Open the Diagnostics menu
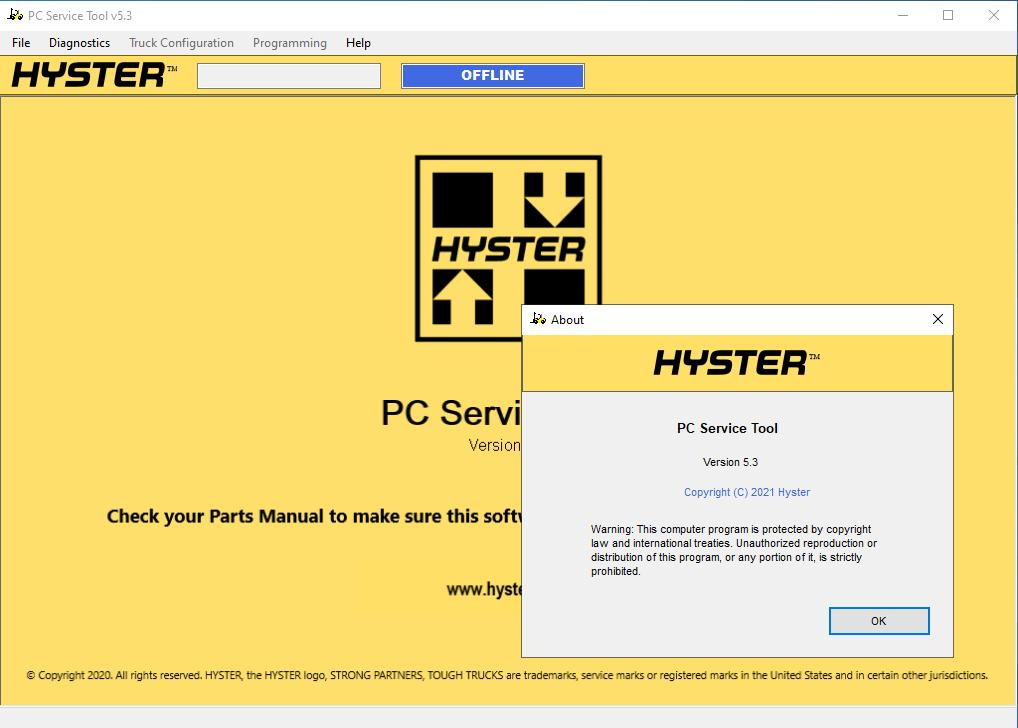The width and height of the screenshot is (1018, 728). pos(79,43)
